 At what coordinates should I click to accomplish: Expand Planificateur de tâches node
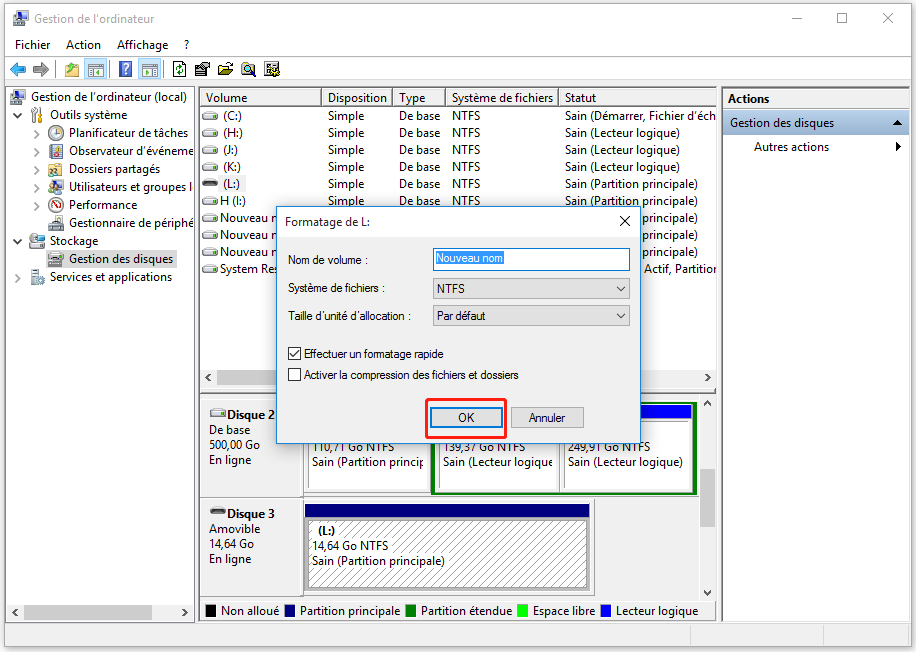(37, 134)
